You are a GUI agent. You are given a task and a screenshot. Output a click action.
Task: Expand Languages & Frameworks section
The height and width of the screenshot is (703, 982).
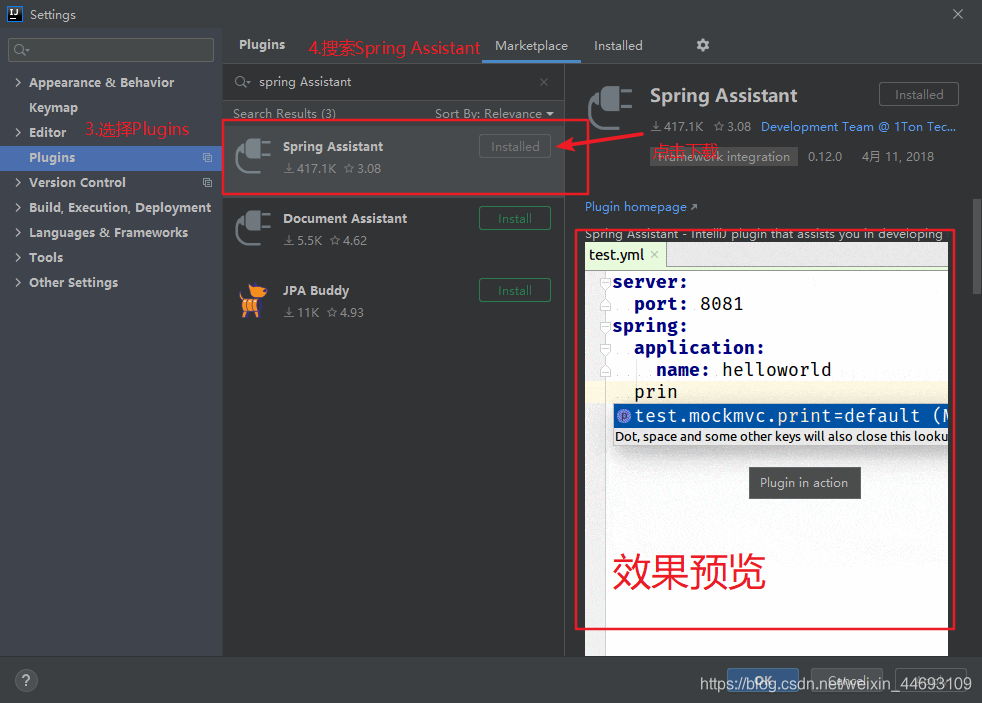[18, 232]
